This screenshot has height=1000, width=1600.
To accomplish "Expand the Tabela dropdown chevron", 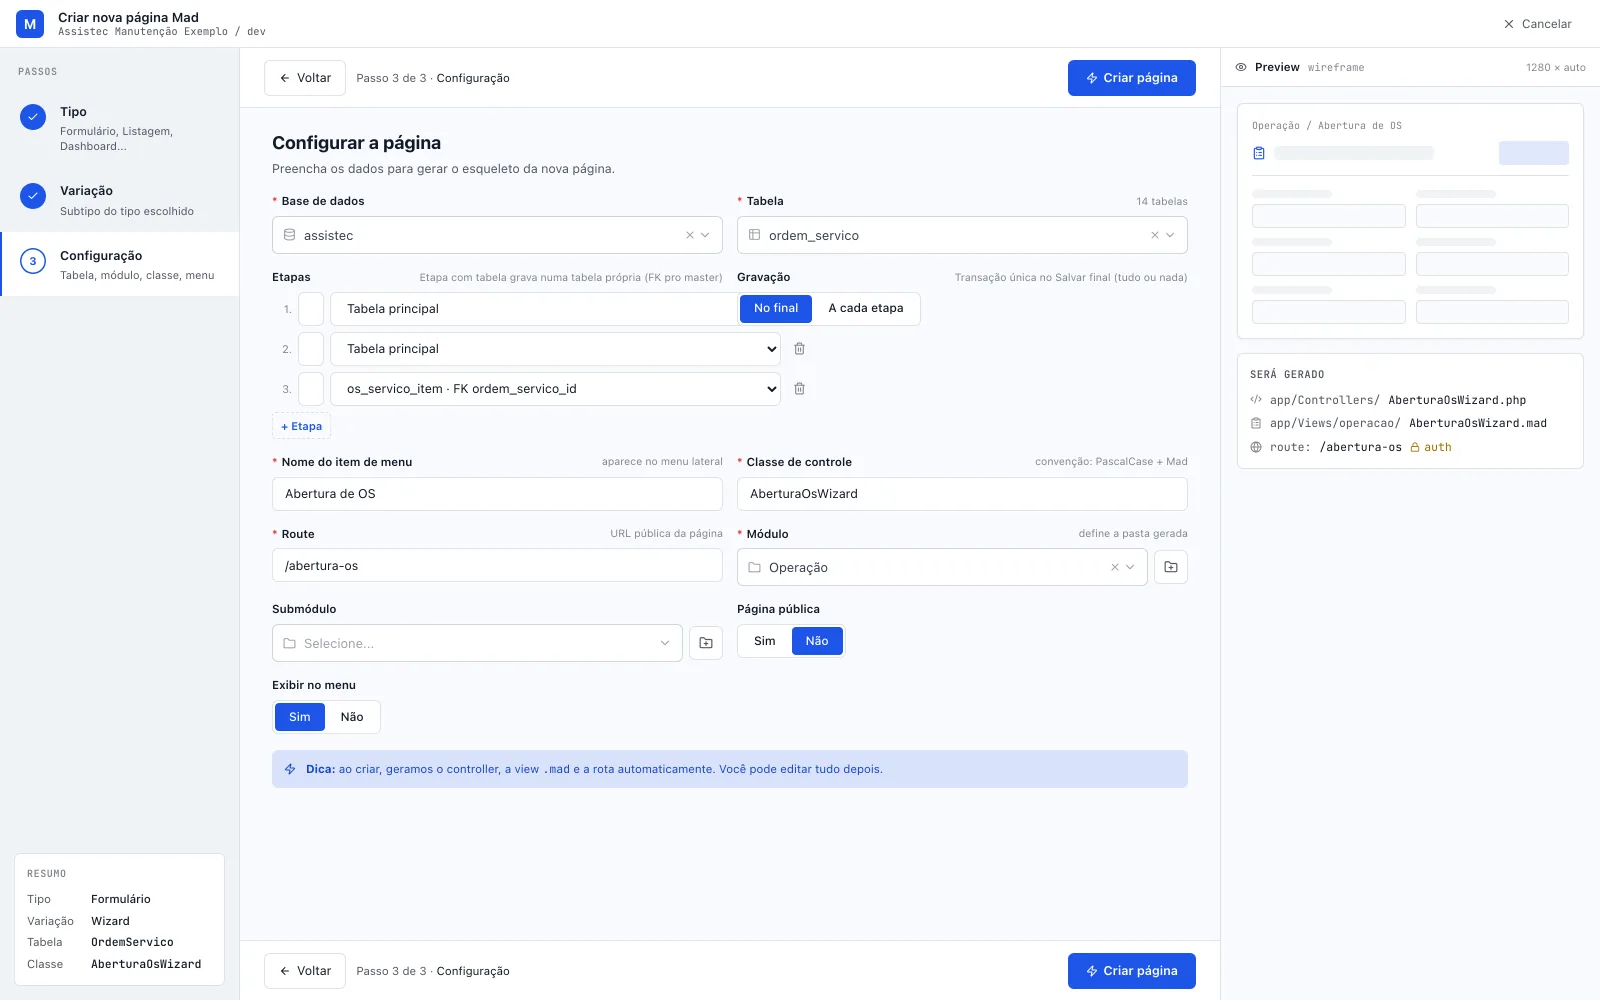I will pyautogui.click(x=1170, y=235).
